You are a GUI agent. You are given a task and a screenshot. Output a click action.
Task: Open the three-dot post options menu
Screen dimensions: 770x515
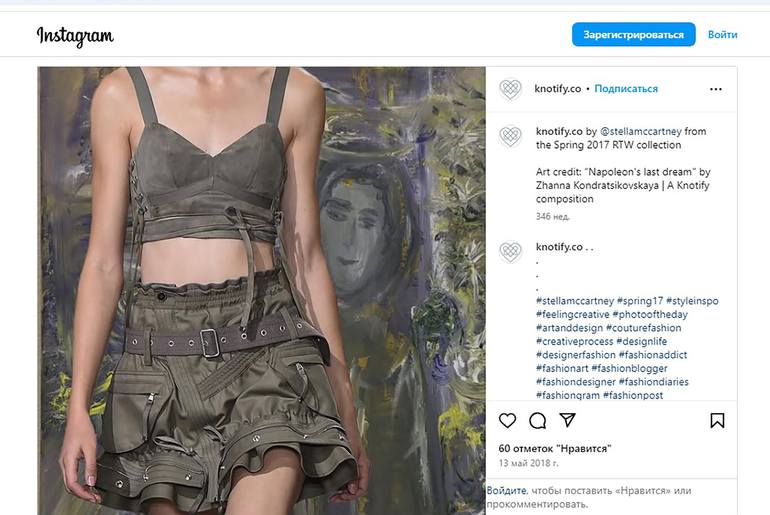pyautogui.click(x=715, y=89)
